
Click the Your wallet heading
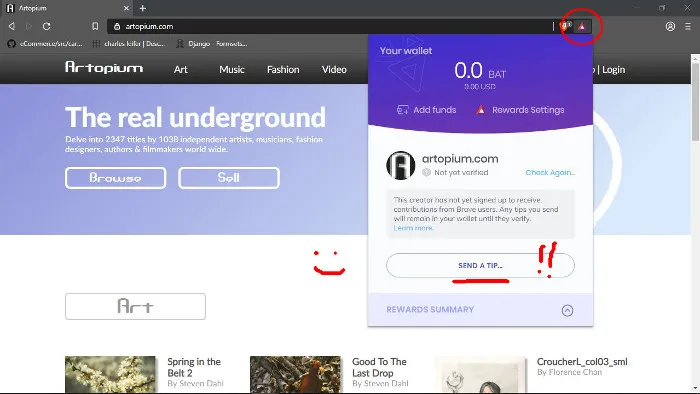(x=406, y=51)
